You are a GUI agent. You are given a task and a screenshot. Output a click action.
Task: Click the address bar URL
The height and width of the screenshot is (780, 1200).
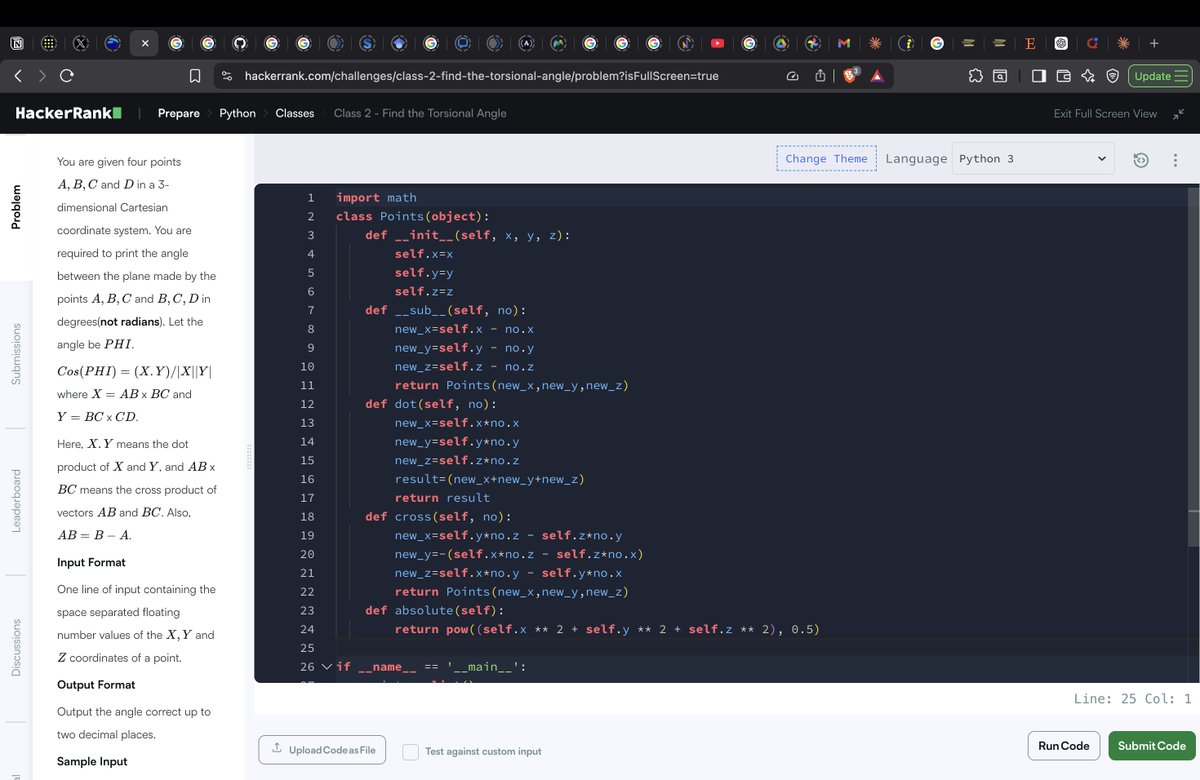click(x=482, y=76)
